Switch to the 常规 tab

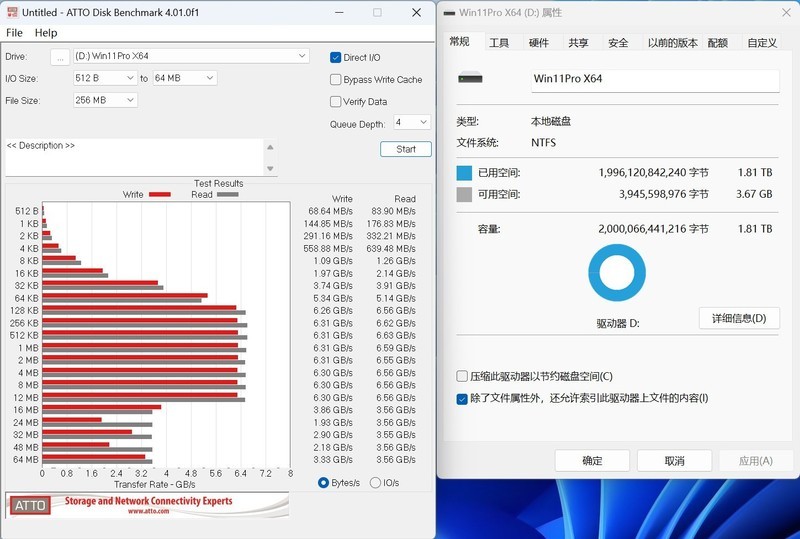[459, 41]
